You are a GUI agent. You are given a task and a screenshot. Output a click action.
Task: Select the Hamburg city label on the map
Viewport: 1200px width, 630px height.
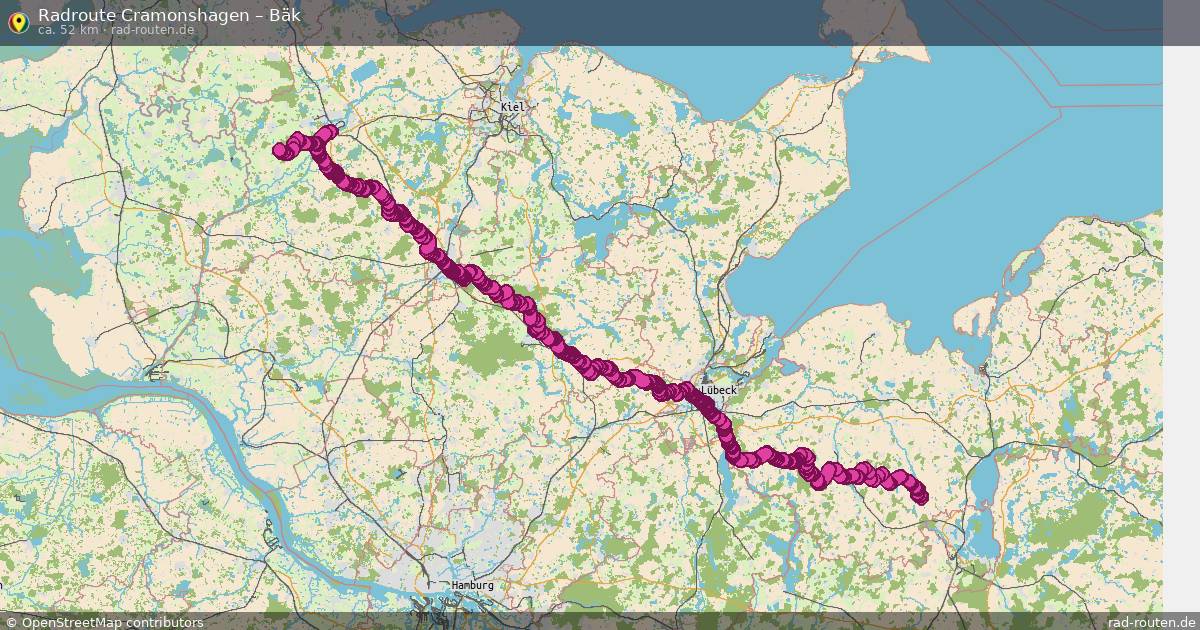pos(473,585)
